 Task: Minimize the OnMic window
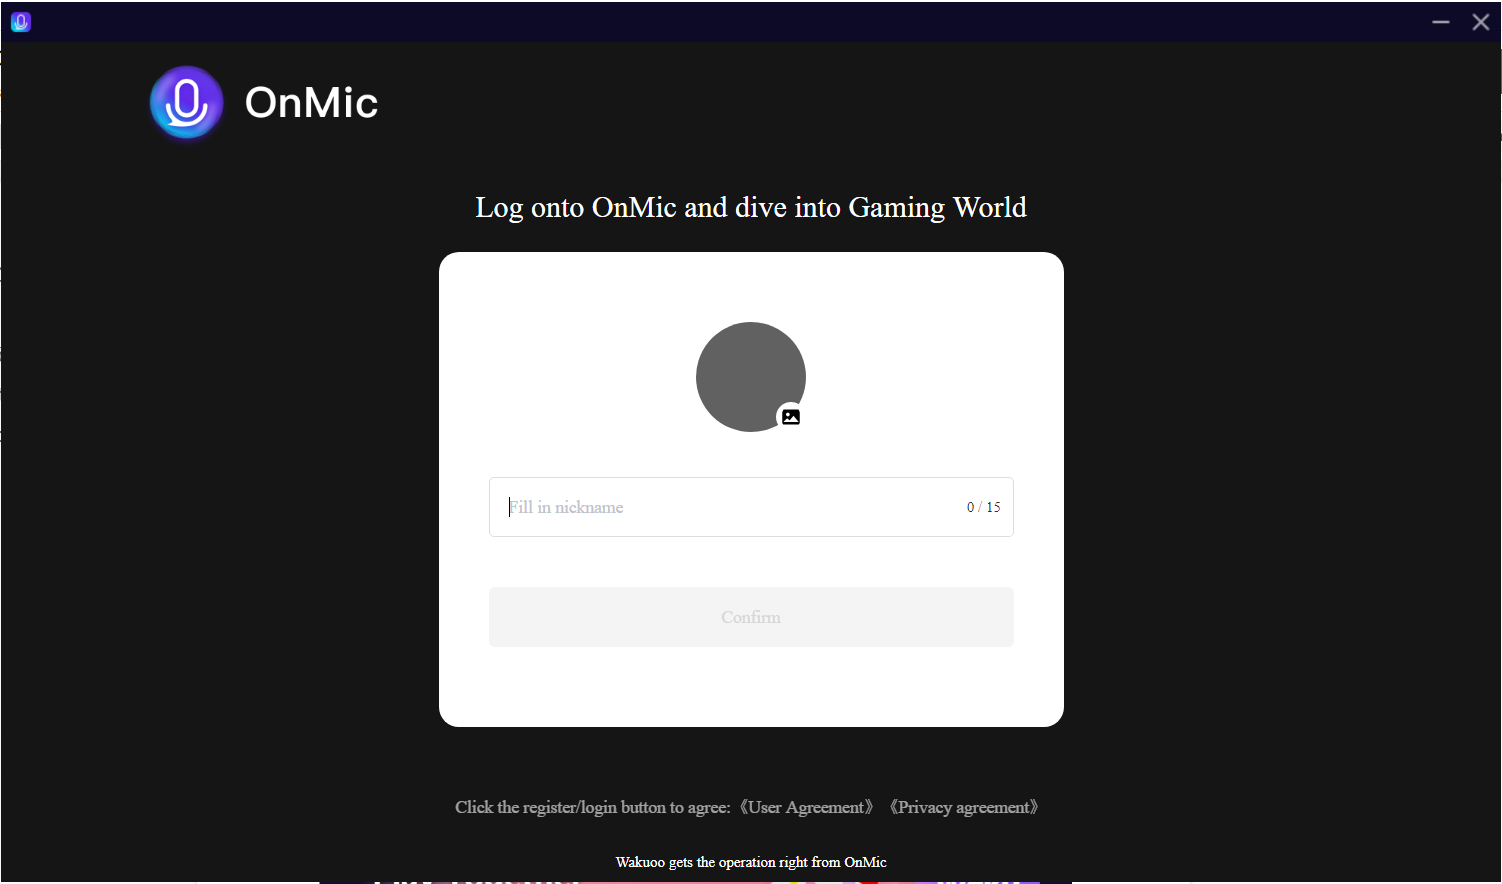pos(1441,22)
